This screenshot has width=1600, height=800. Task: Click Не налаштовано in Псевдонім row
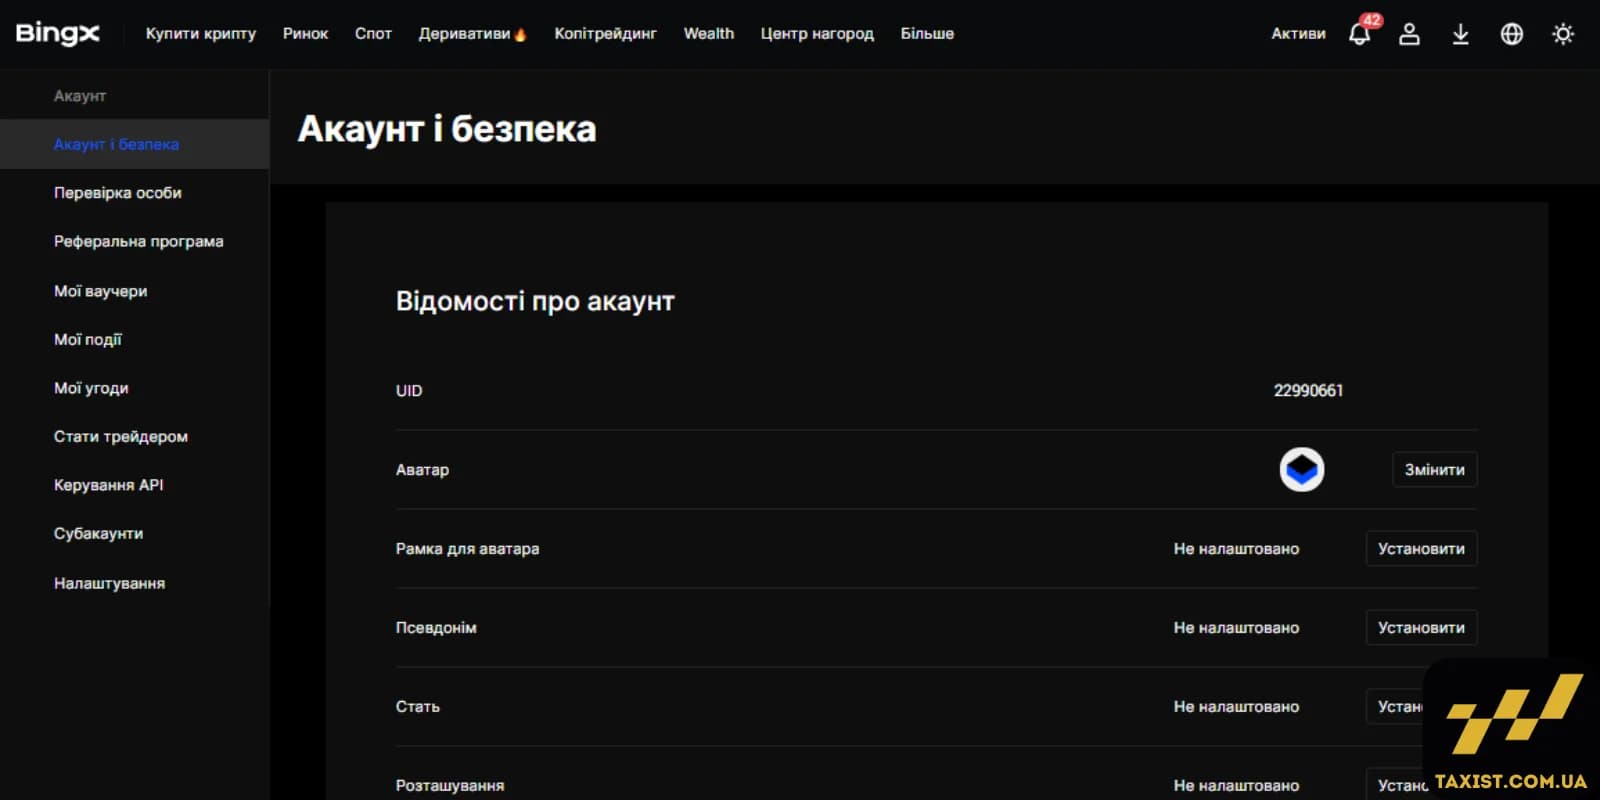(1236, 627)
